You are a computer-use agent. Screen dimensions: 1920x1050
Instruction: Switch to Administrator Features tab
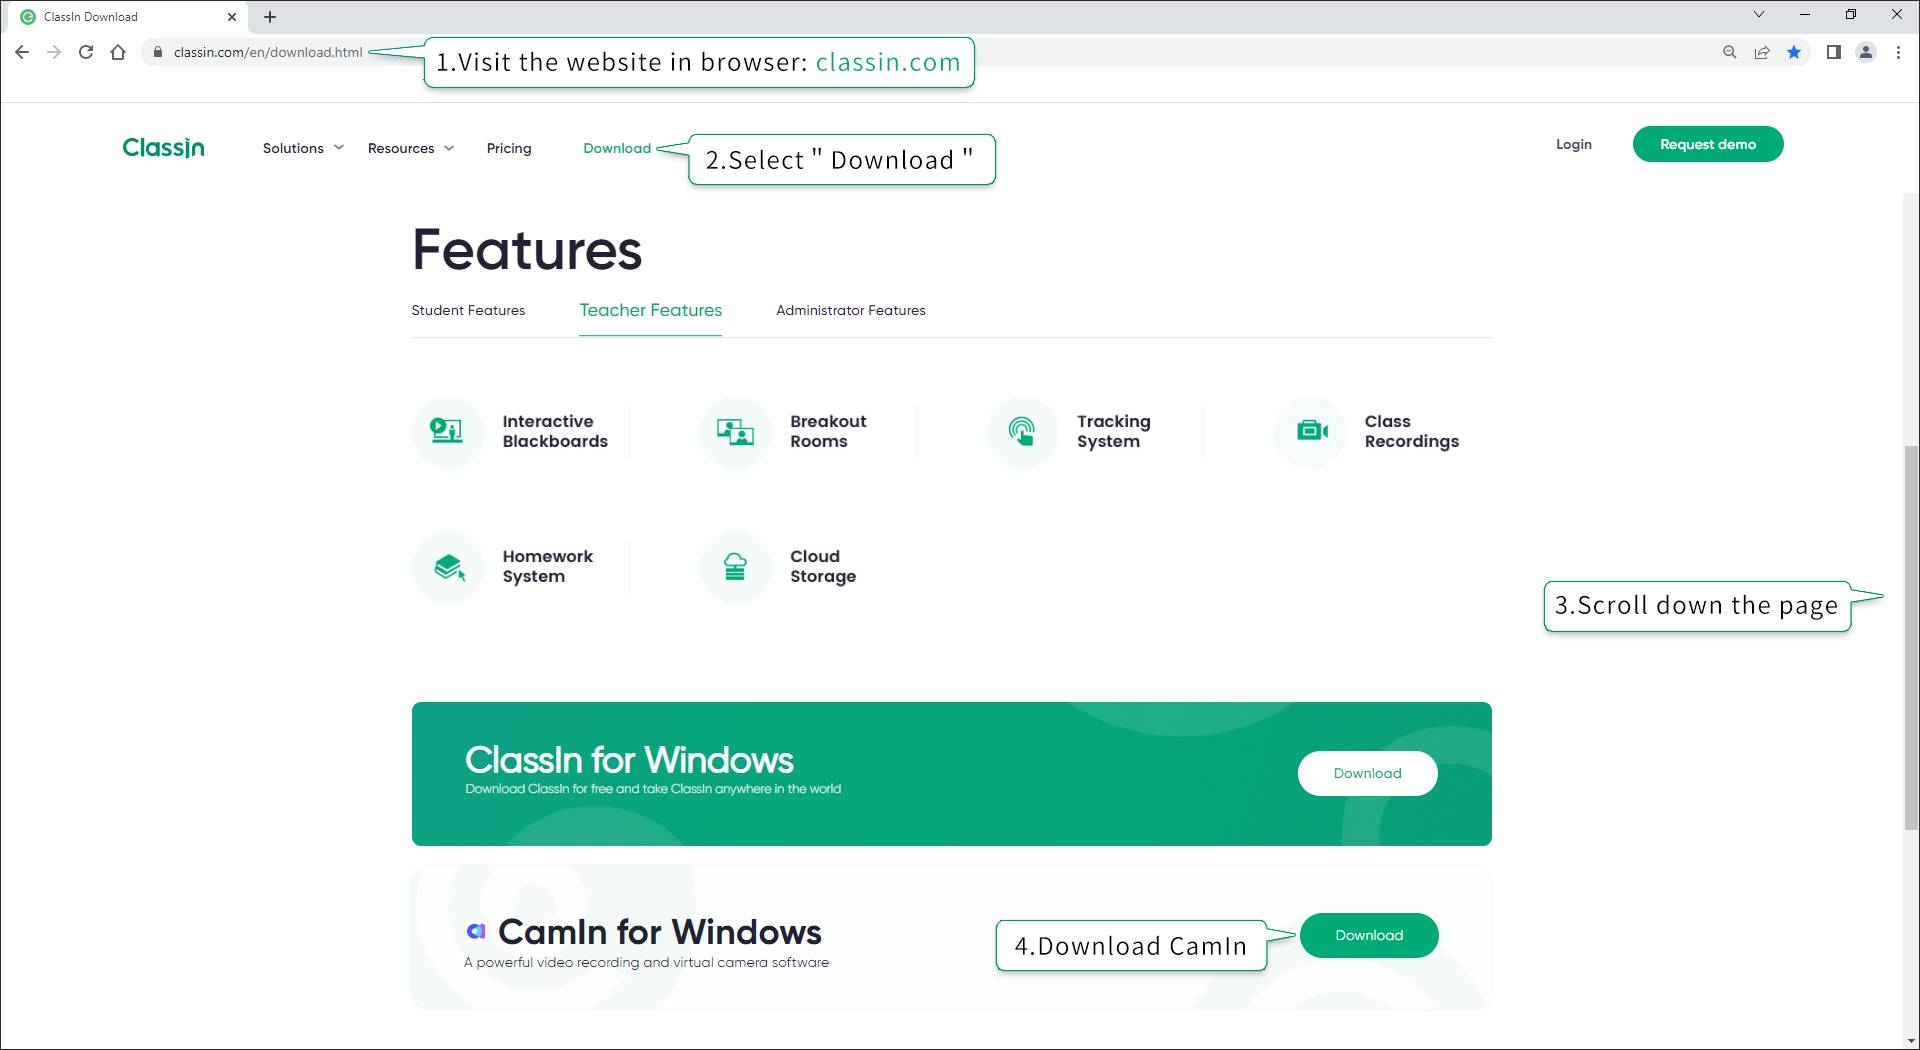(851, 310)
